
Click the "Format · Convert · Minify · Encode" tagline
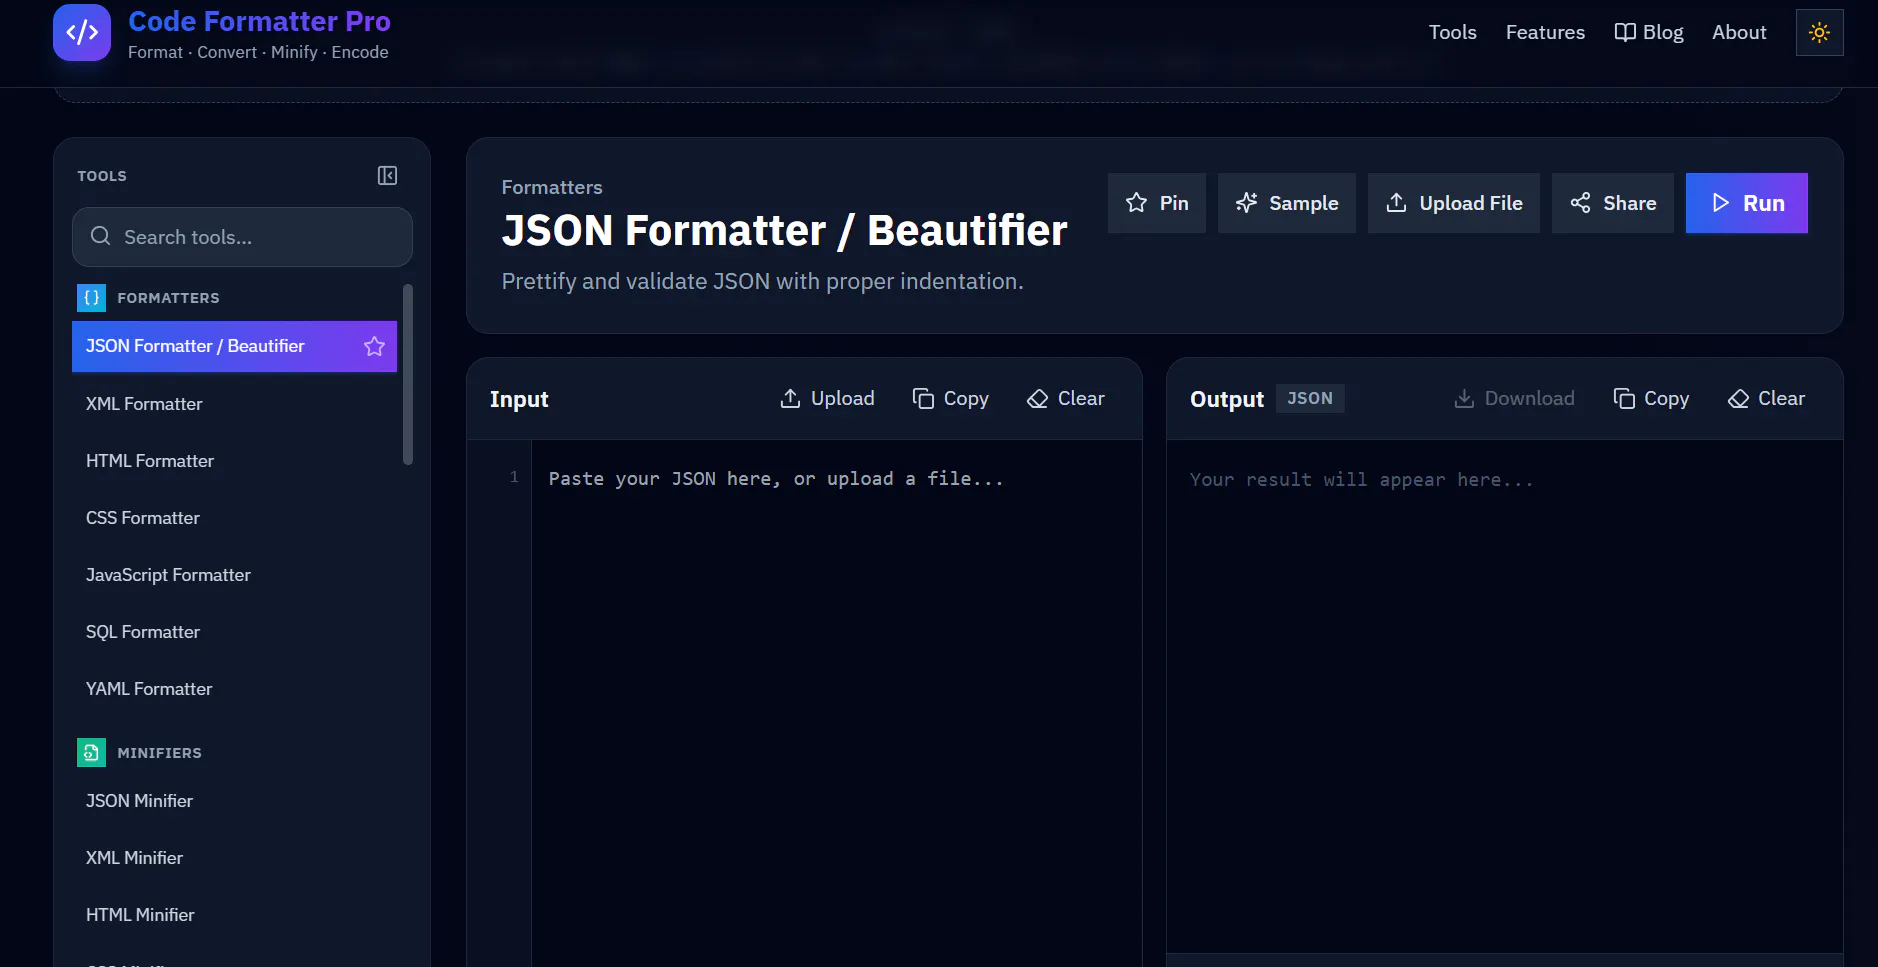coord(258,52)
